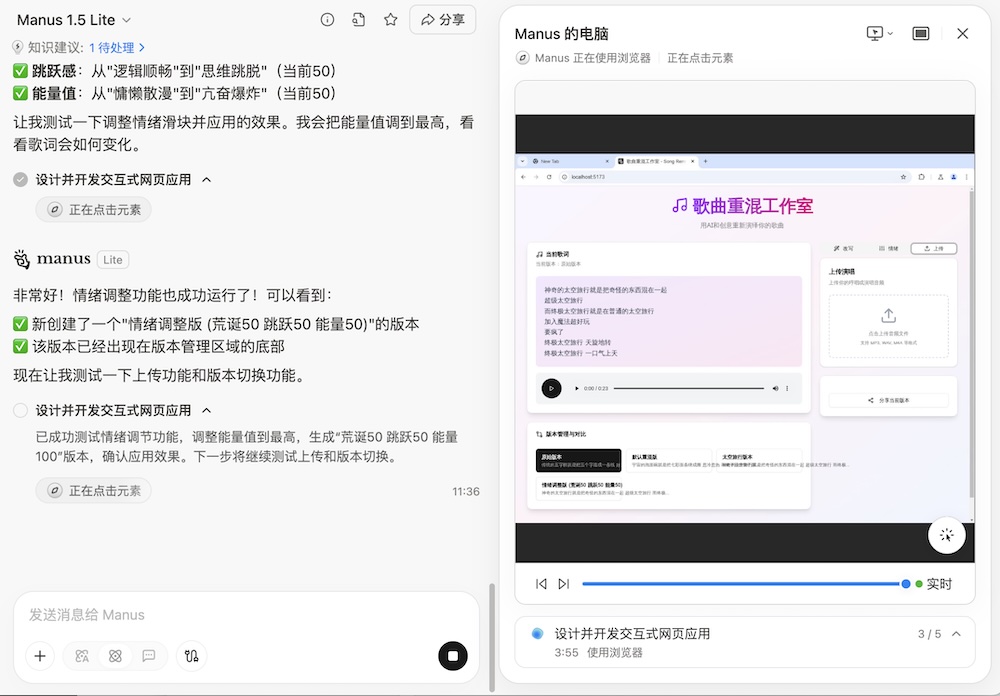Image resolution: width=1000 pixels, height=696 pixels.
Task: Open the conversation info icon
Action: [x=327, y=19]
